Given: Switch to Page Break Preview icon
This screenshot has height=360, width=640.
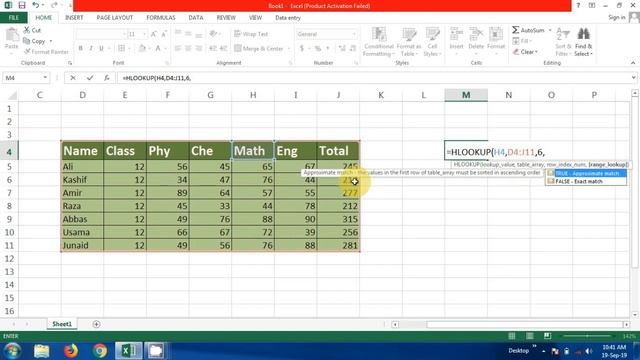Looking at the screenshot, I should 547,336.
